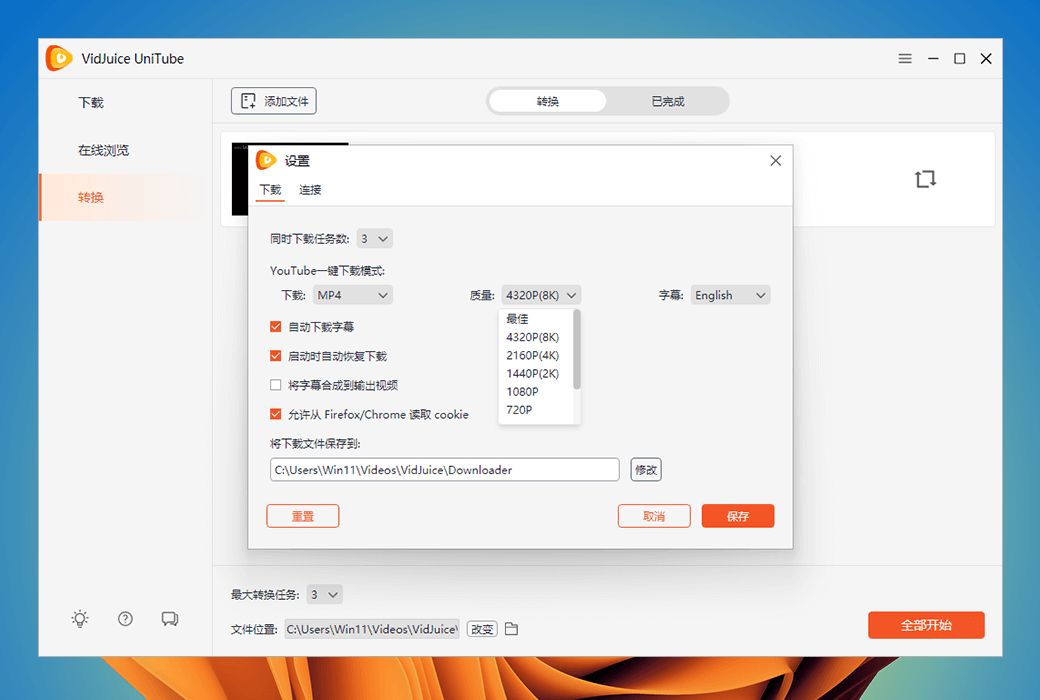
Task: Open the help question mark icon
Action: coord(125,618)
